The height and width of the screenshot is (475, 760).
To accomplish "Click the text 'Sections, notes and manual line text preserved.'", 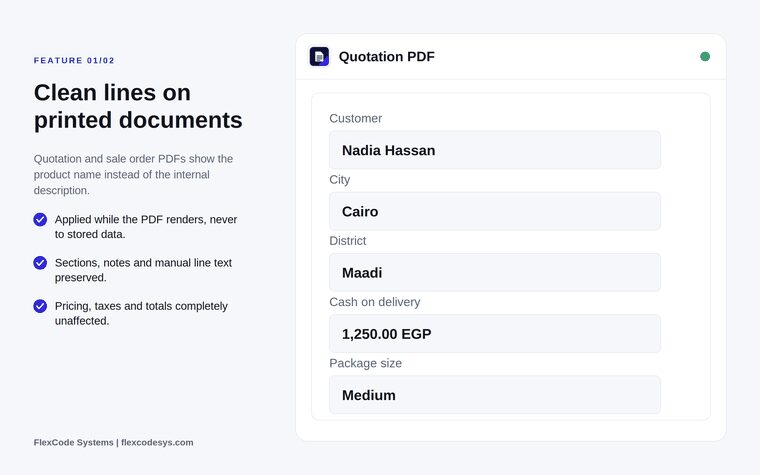I will coord(143,270).
